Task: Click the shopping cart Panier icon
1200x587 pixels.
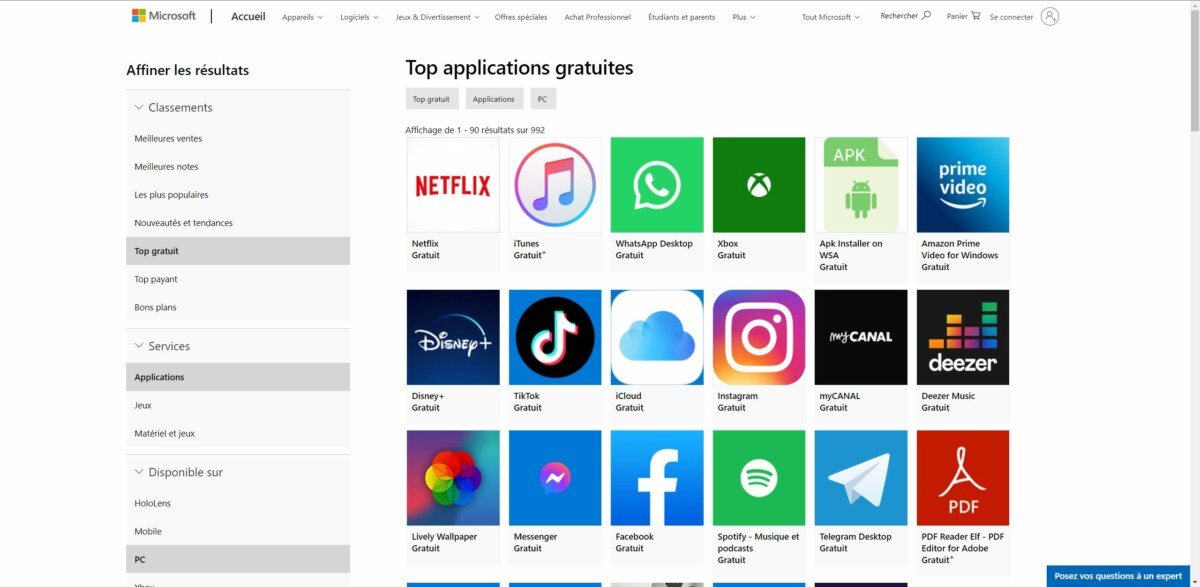Action: coord(976,16)
